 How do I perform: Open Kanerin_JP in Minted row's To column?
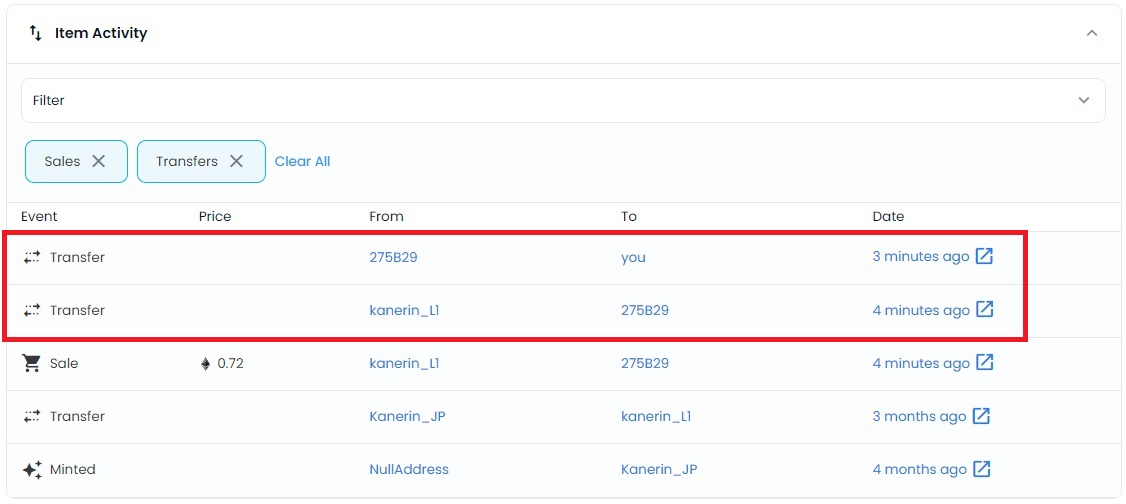point(659,470)
